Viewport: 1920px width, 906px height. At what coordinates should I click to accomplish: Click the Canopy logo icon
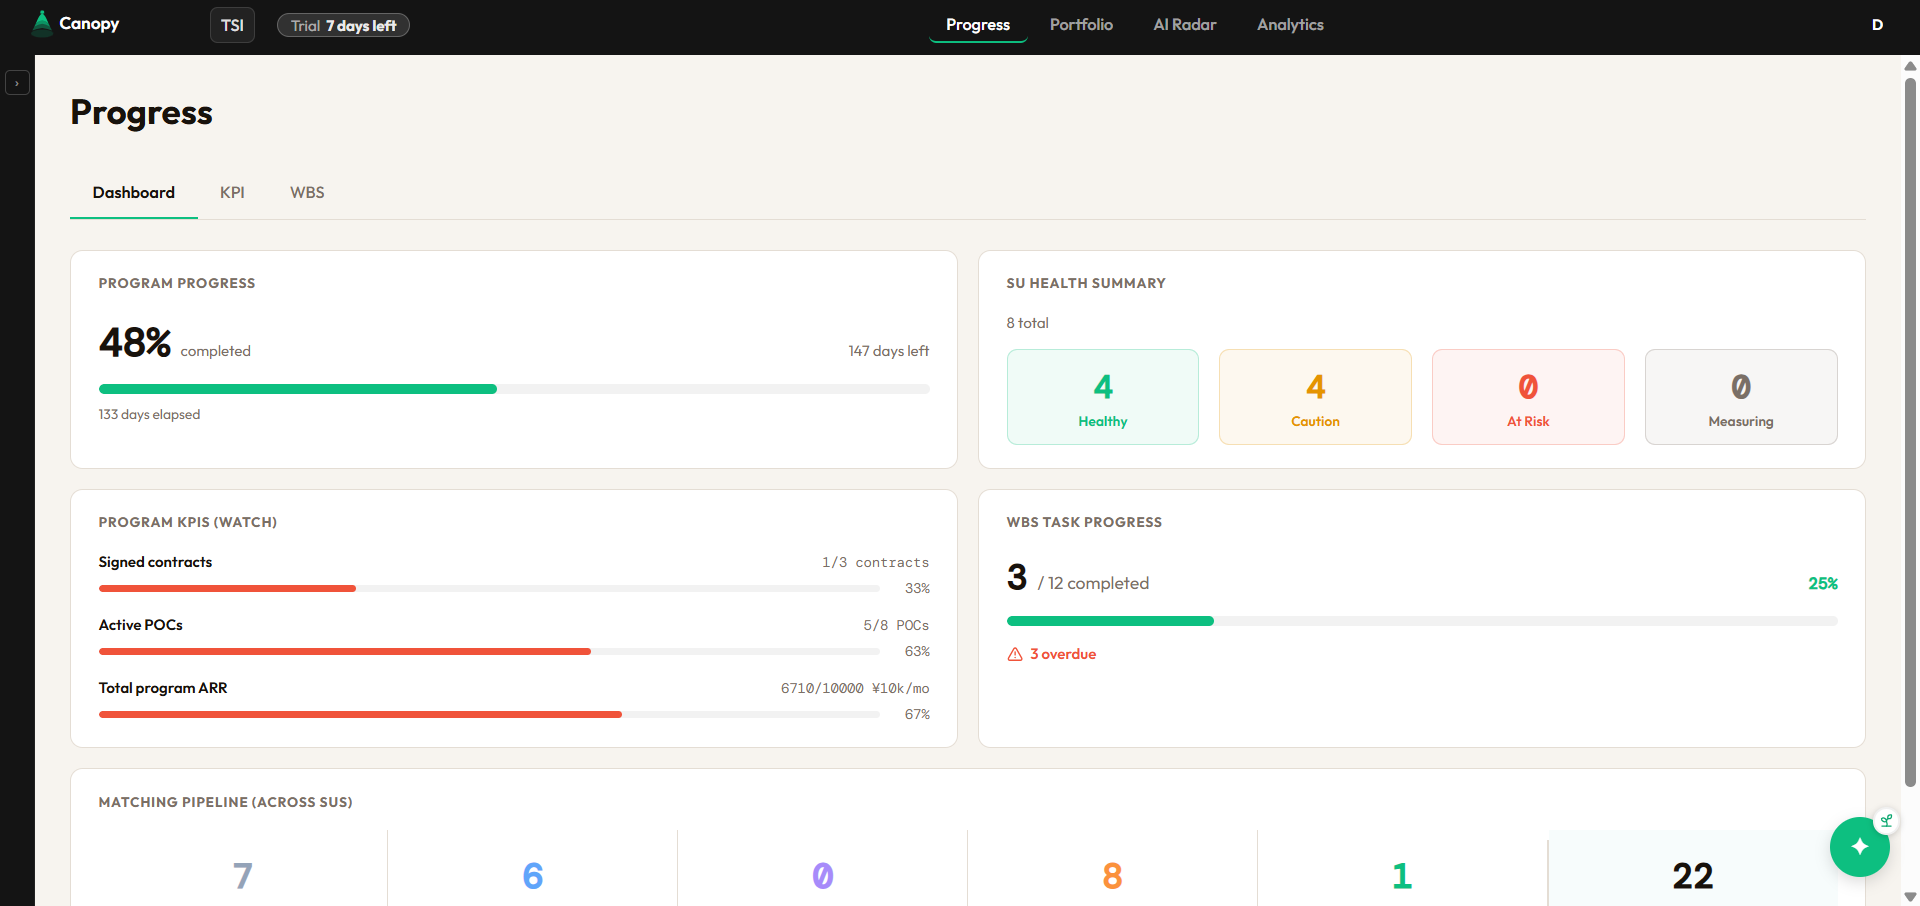[42, 24]
